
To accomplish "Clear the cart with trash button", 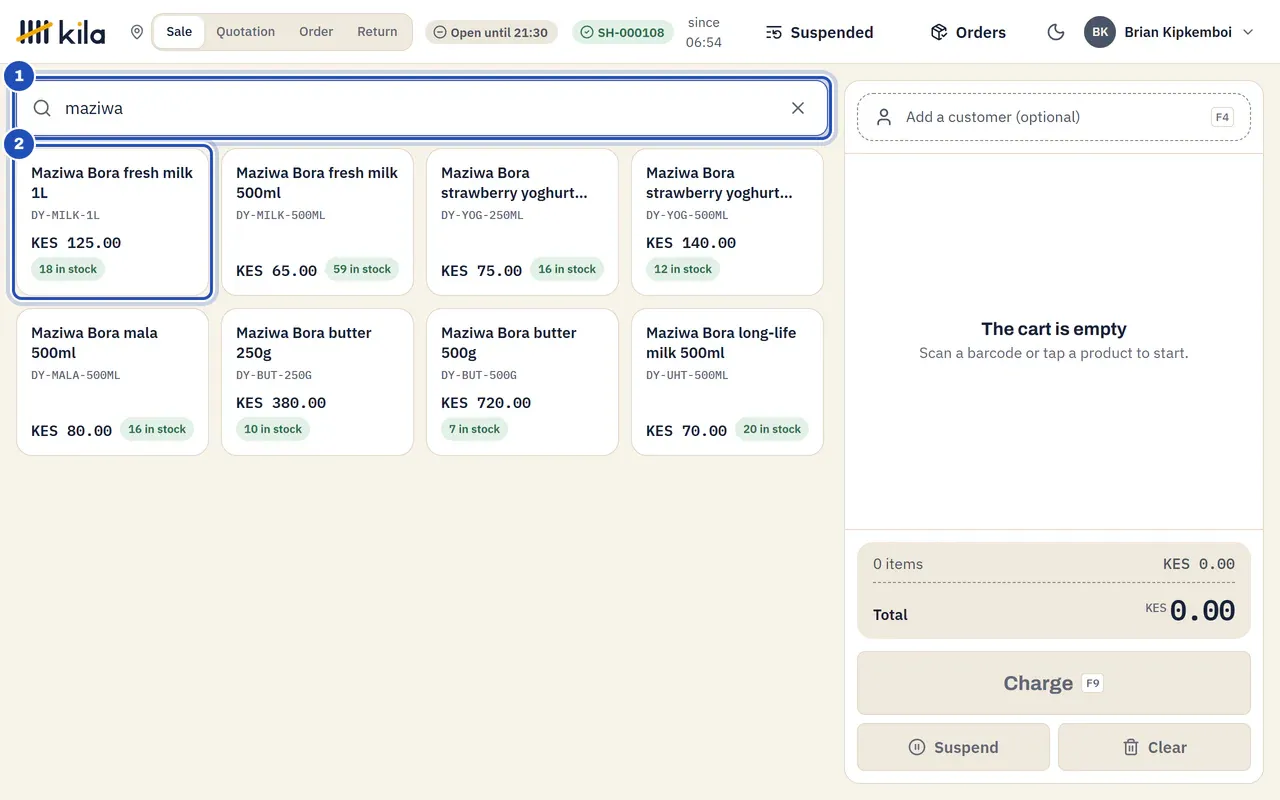I will click(x=1154, y=747).
